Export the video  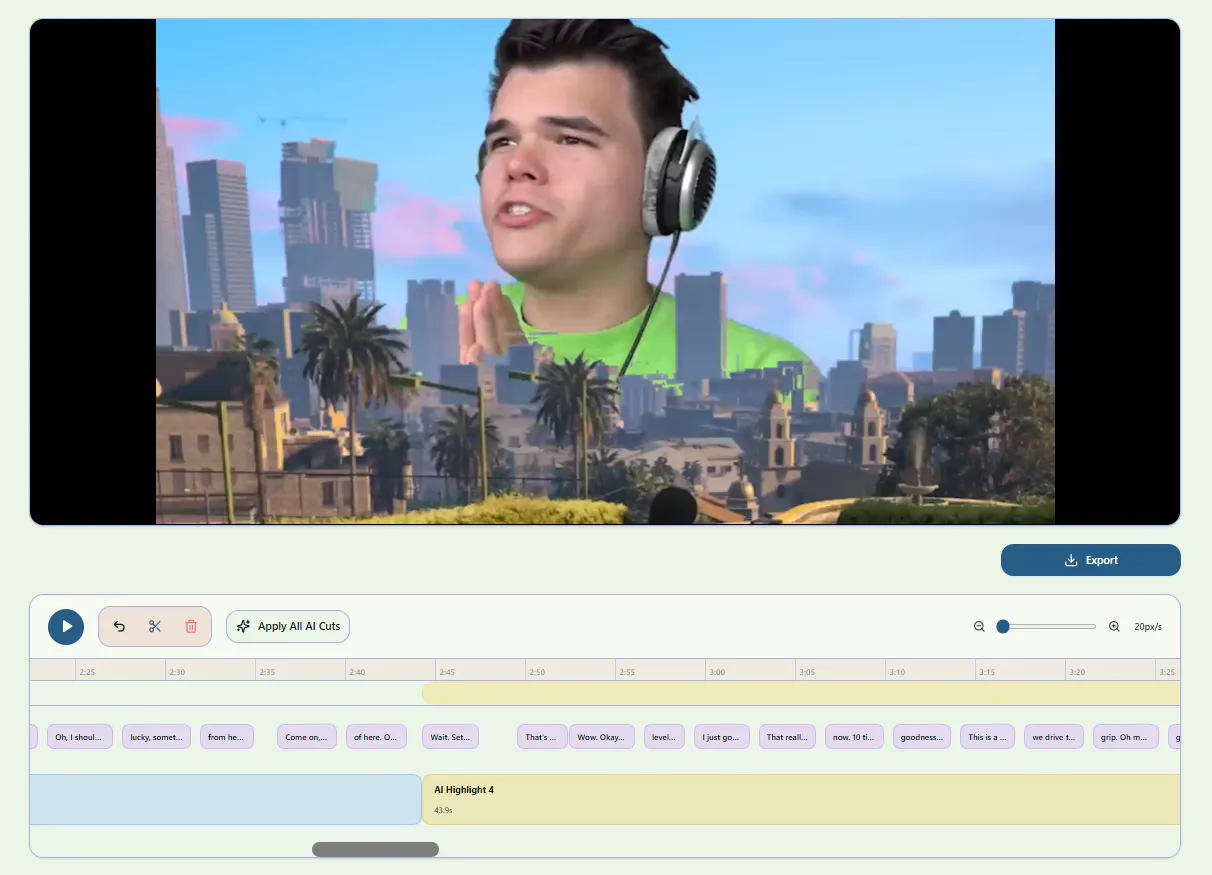(1090, 560)
